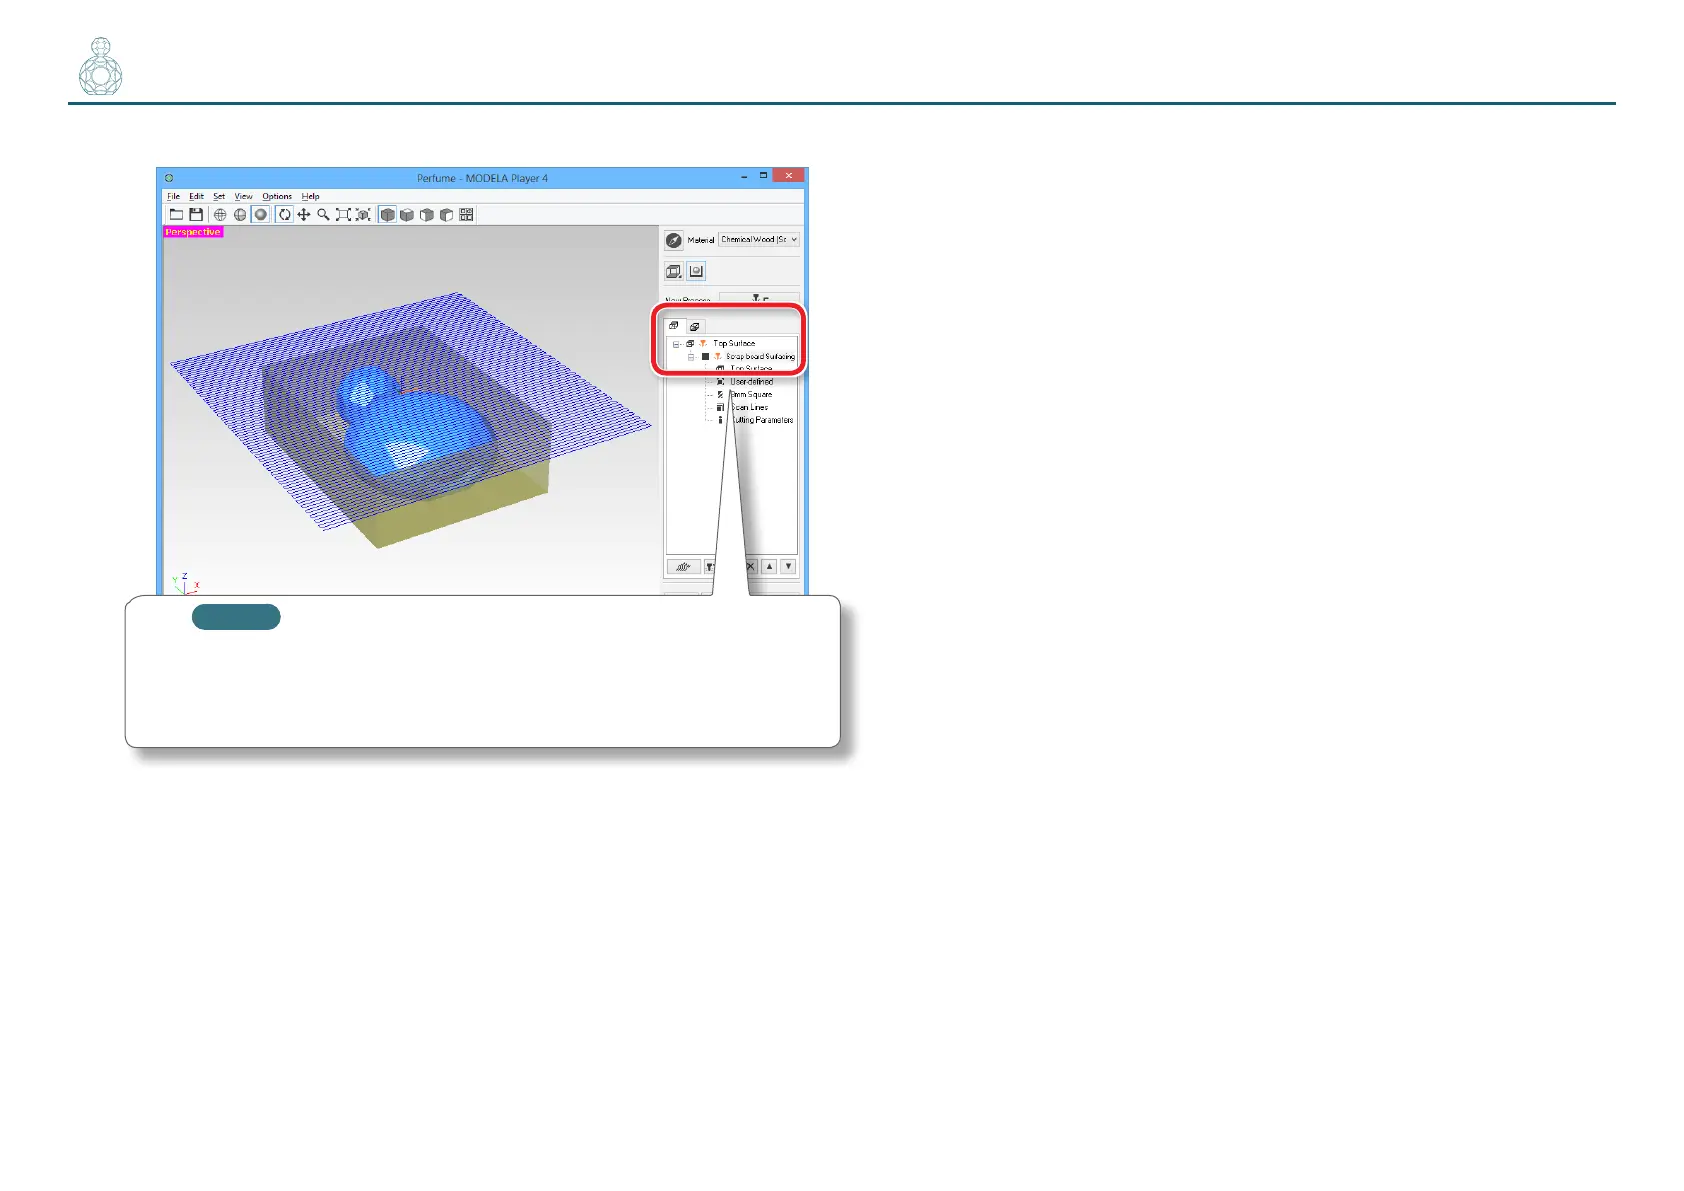Click the round compass icon beside Material

click(674, 240)
